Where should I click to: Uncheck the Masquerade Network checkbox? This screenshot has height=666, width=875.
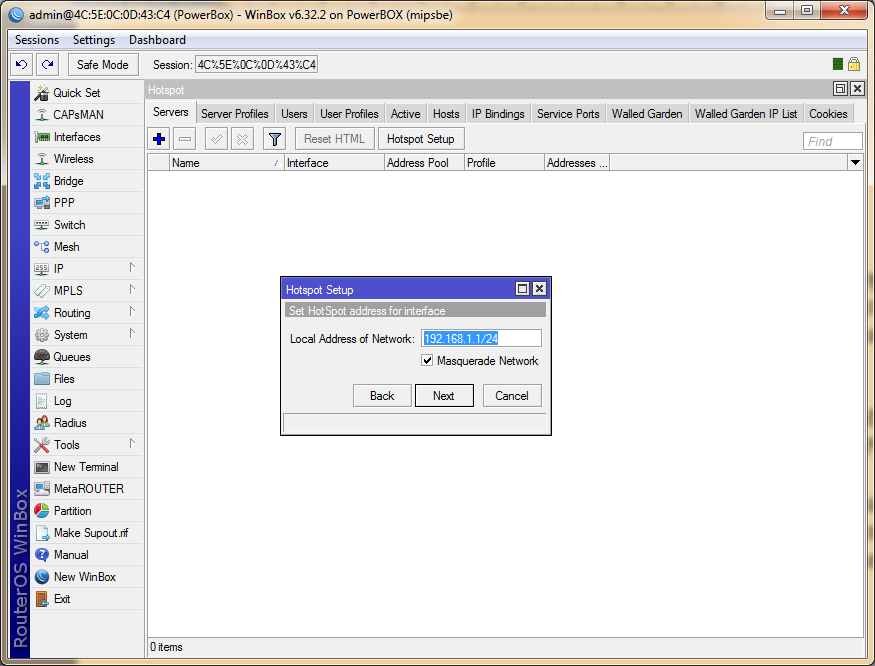click(427, 361)
